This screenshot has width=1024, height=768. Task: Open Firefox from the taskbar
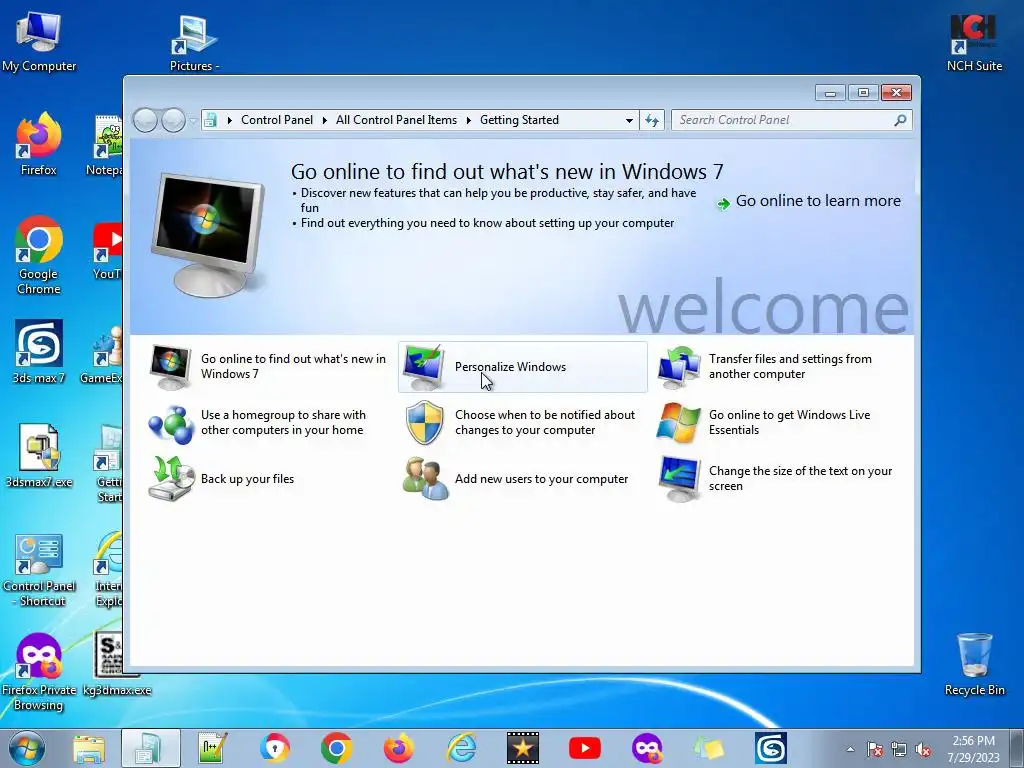[x=398, y=748]
